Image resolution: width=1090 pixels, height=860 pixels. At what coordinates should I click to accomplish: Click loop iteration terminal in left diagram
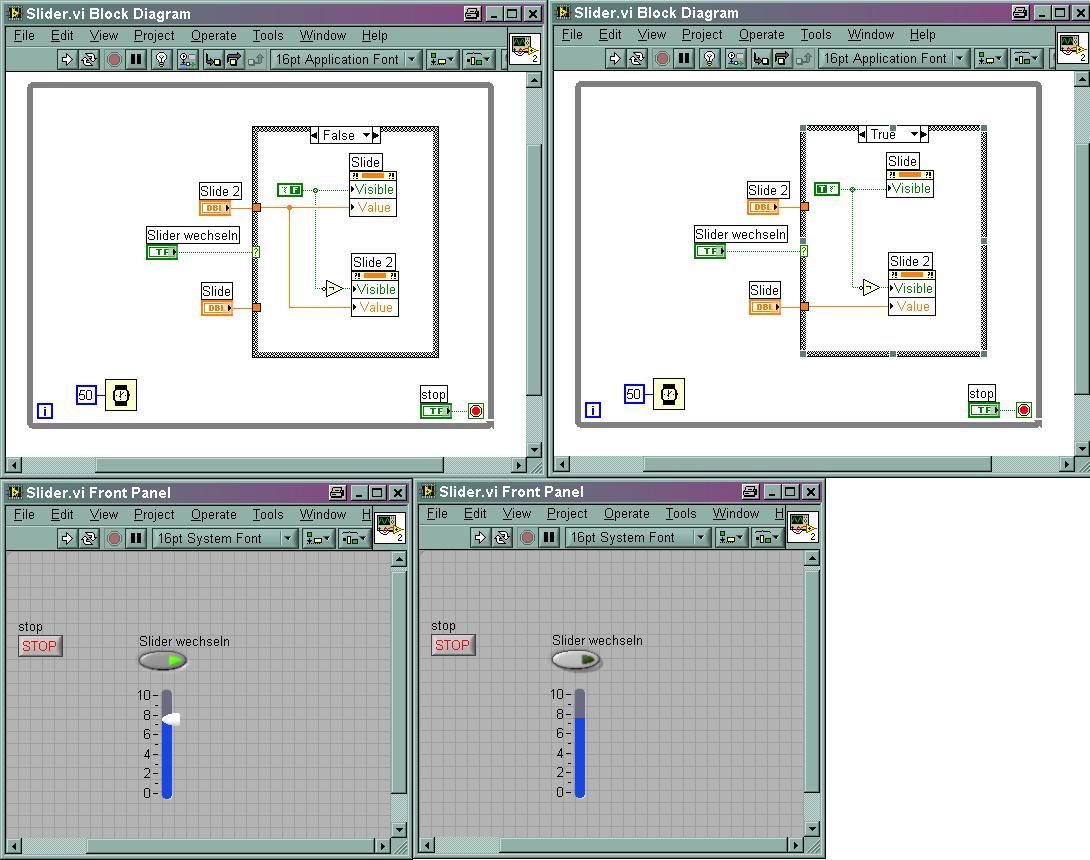44,411
